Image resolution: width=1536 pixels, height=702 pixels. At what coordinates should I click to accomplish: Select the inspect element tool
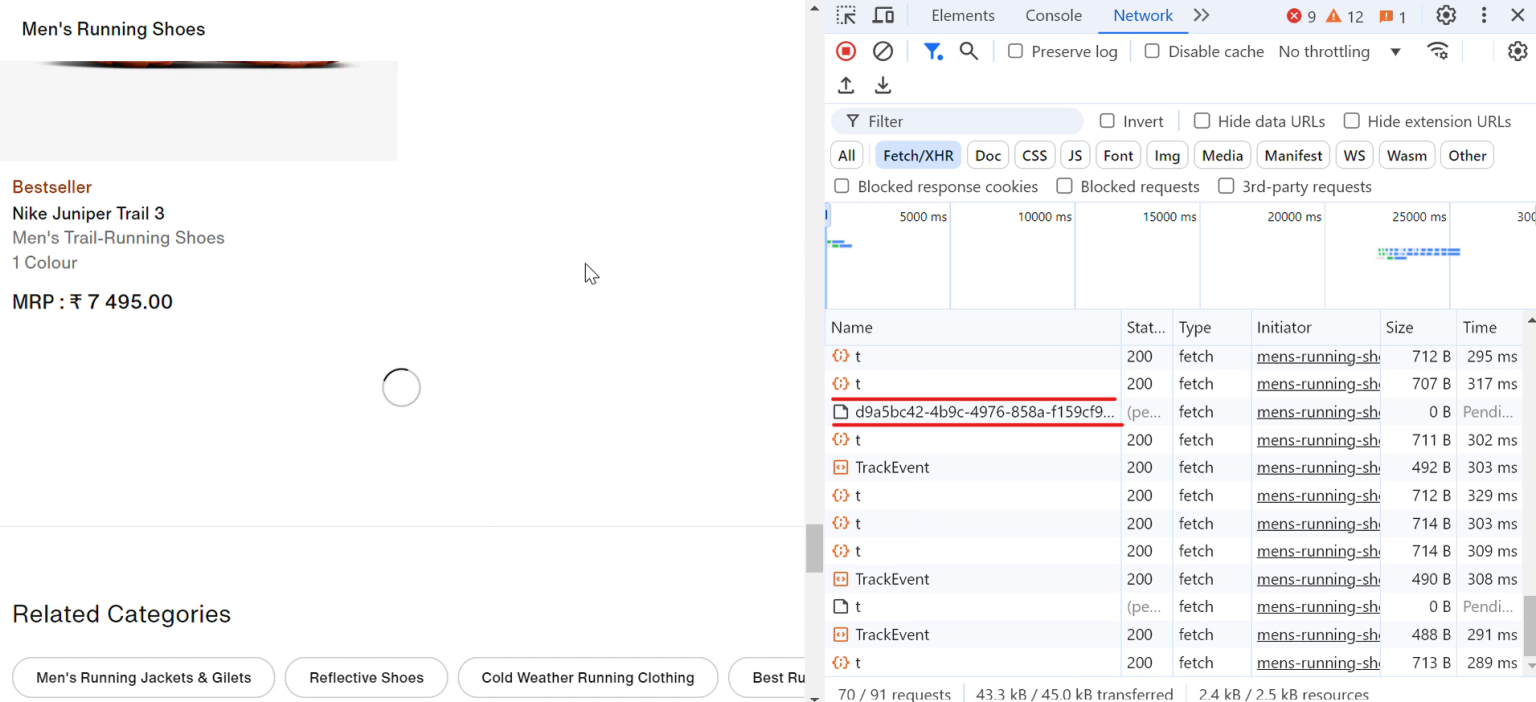point(846,15)
